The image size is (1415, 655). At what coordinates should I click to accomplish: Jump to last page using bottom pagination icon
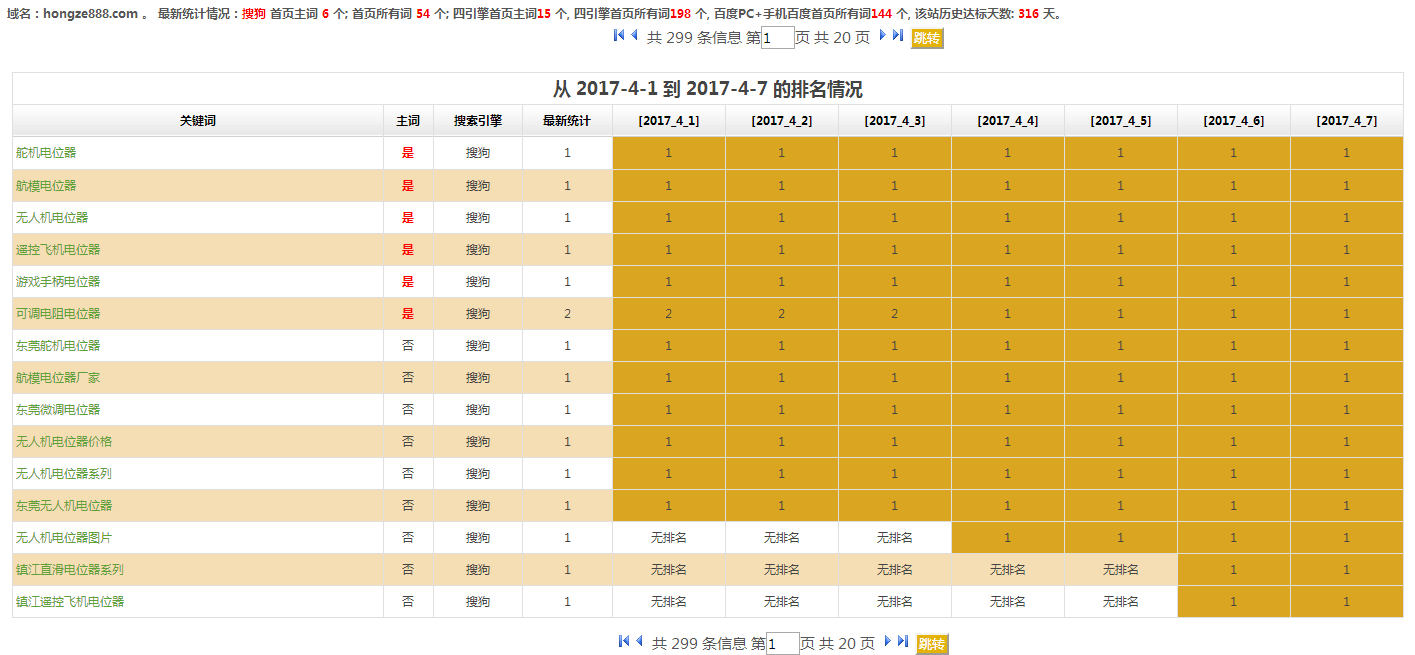(903, 642)
